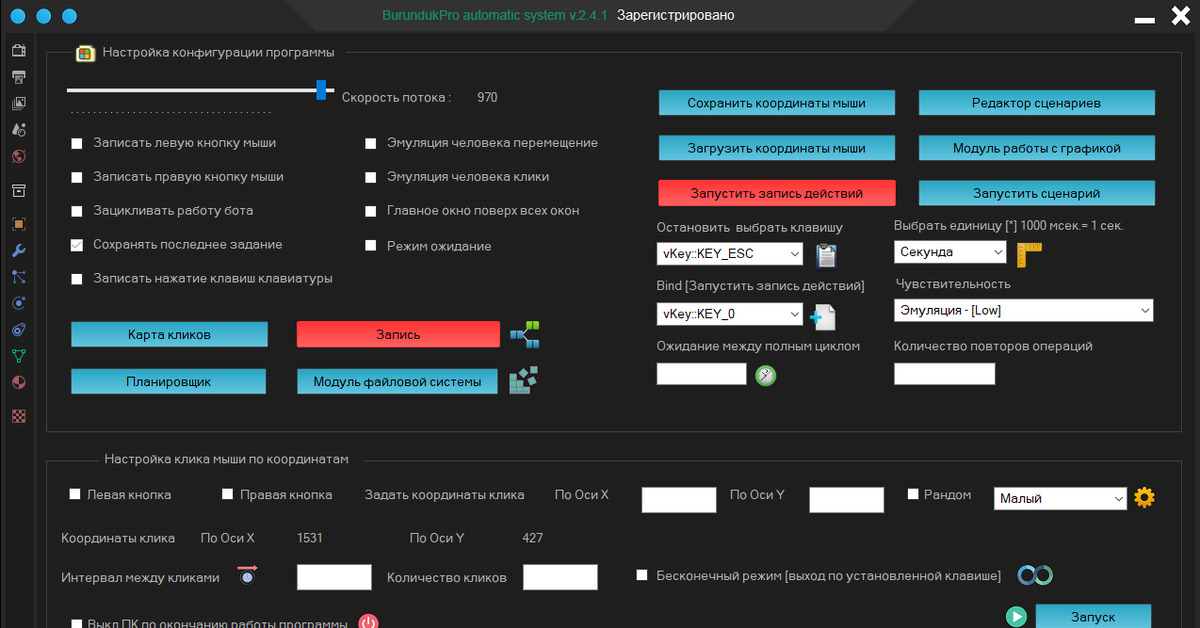
Task: Open the Эмуляция - [Low] sensitivity dropdown
Action: [1023, 310]
